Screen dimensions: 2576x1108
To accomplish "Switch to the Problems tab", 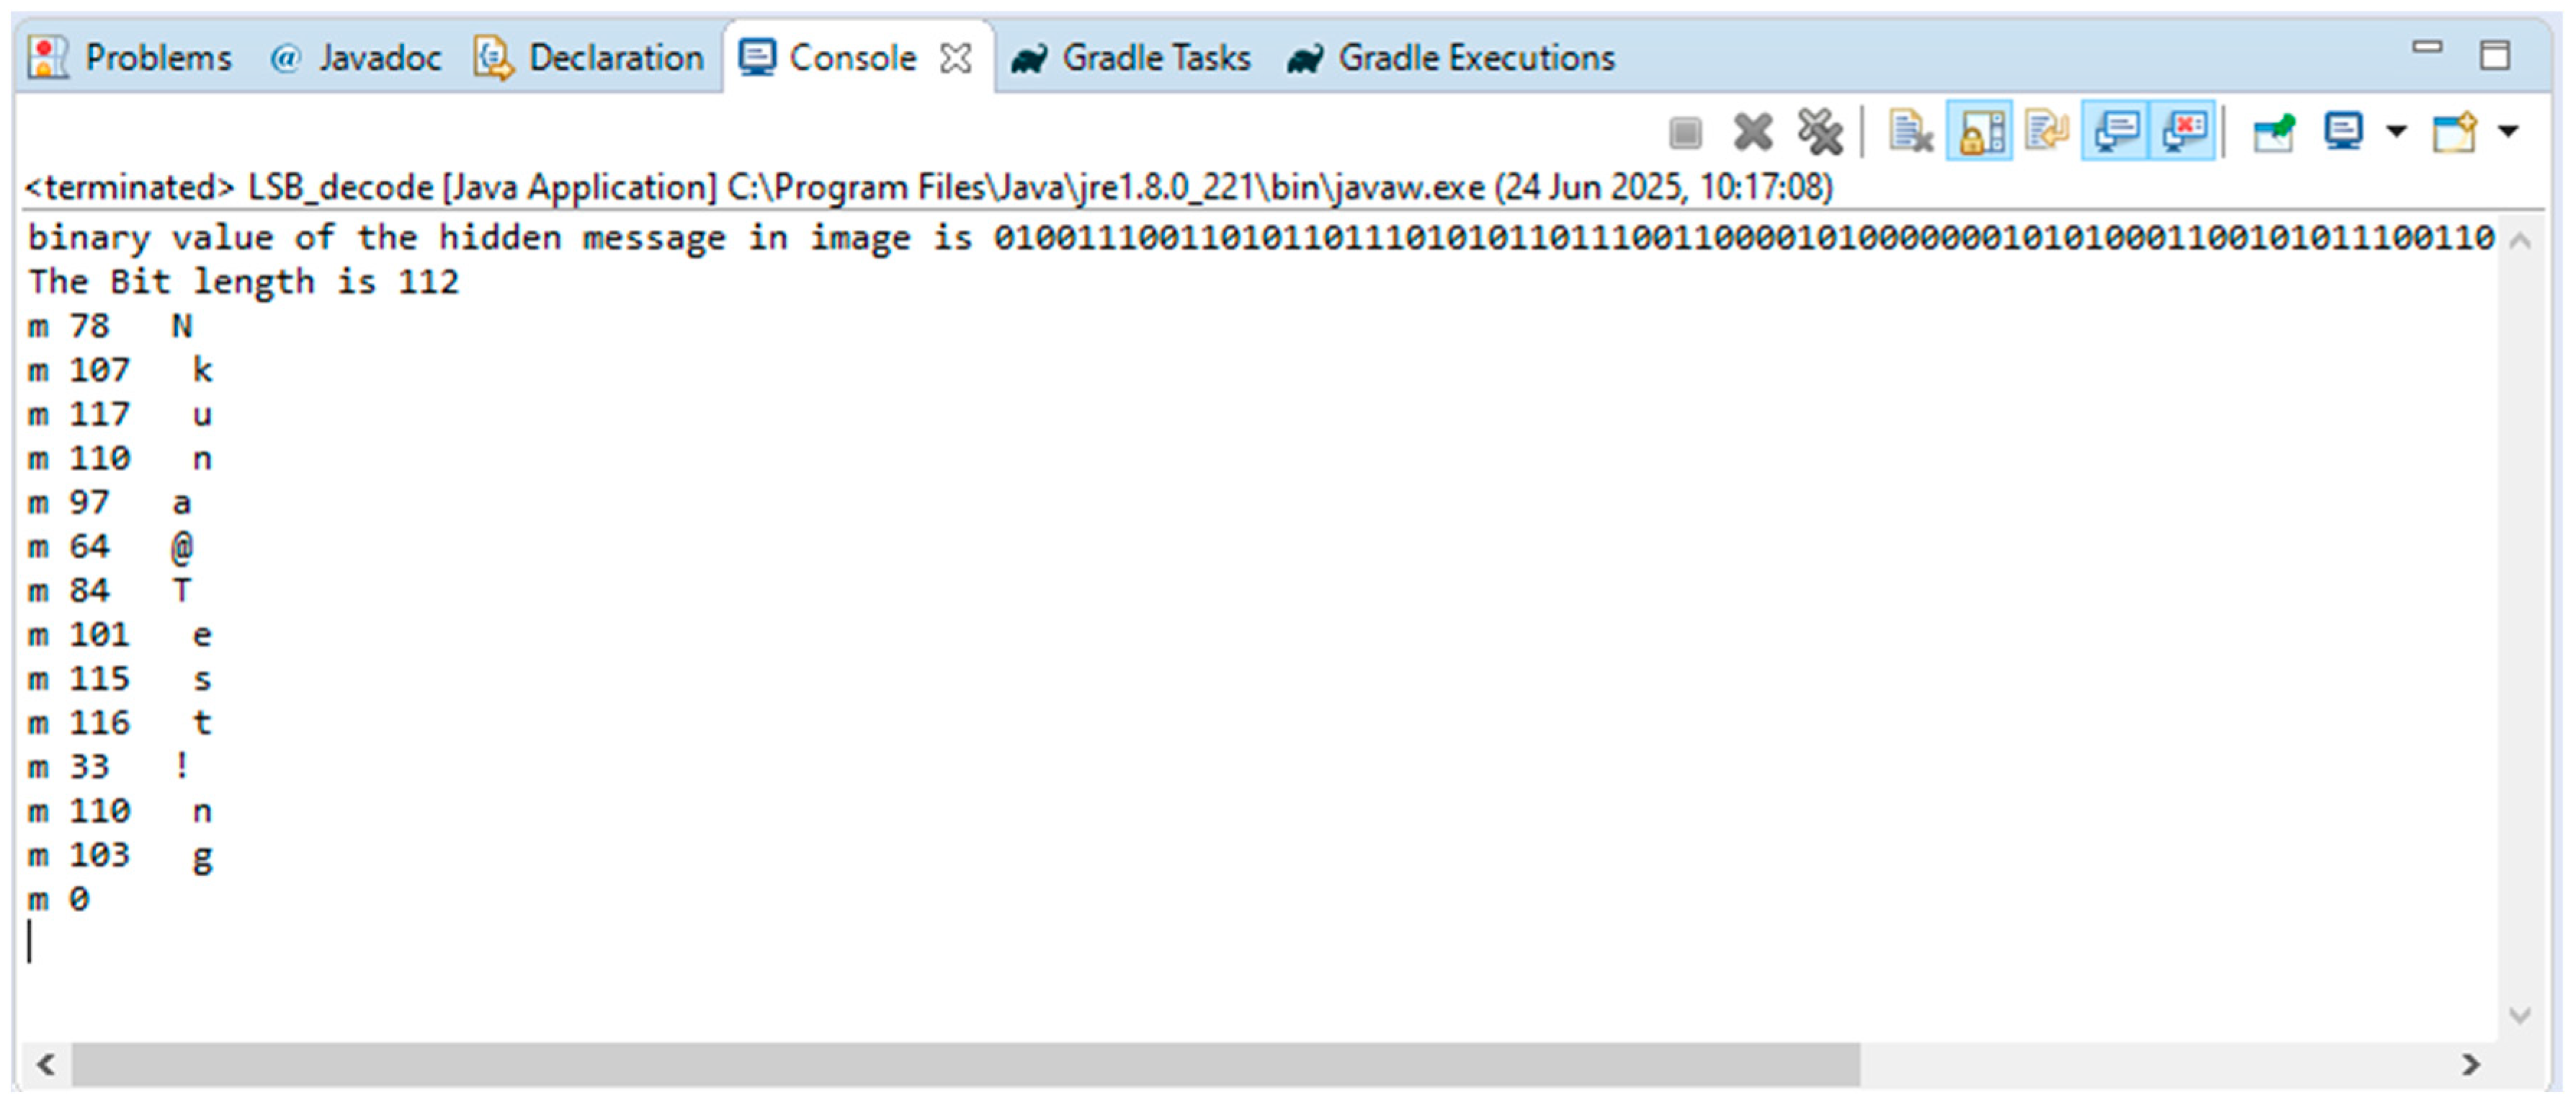I will (x=130, y=58).
